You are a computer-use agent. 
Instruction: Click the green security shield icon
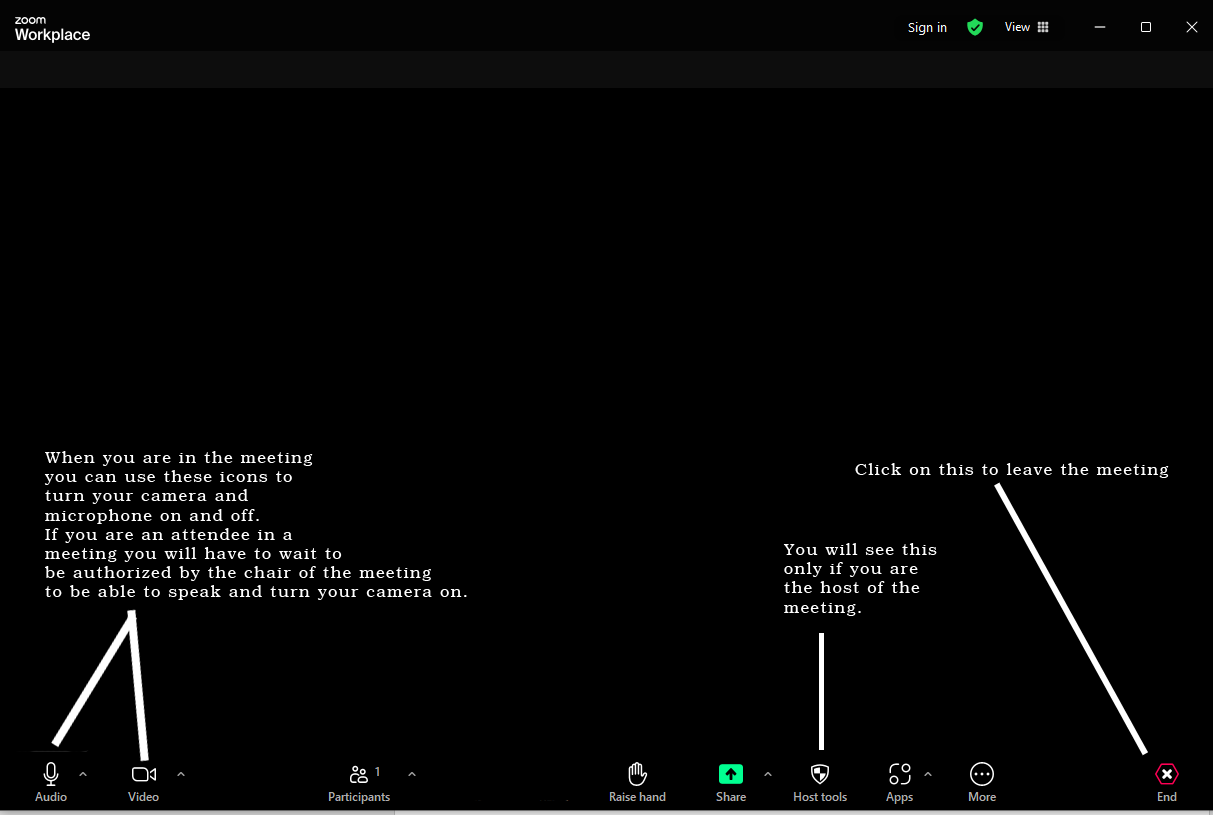click(x=975, y=27)
